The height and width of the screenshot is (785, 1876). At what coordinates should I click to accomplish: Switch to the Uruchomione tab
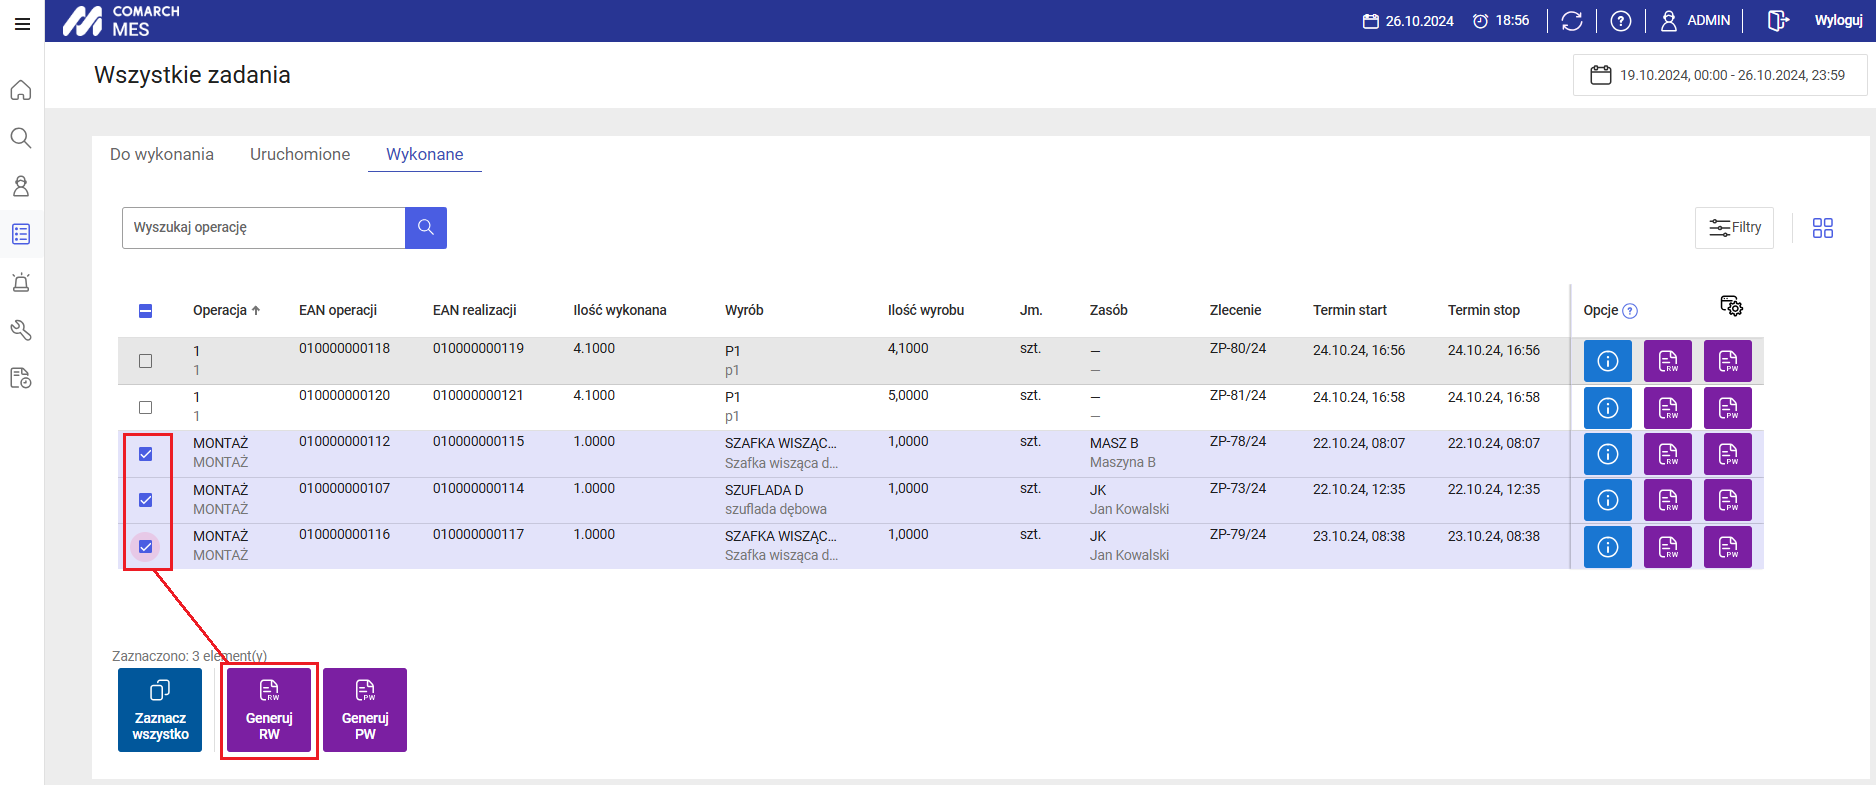point(300,154)
